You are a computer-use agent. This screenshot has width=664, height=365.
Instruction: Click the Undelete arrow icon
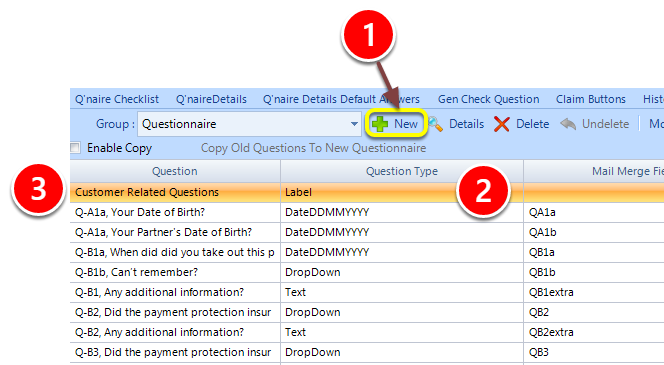click(568, 124)
